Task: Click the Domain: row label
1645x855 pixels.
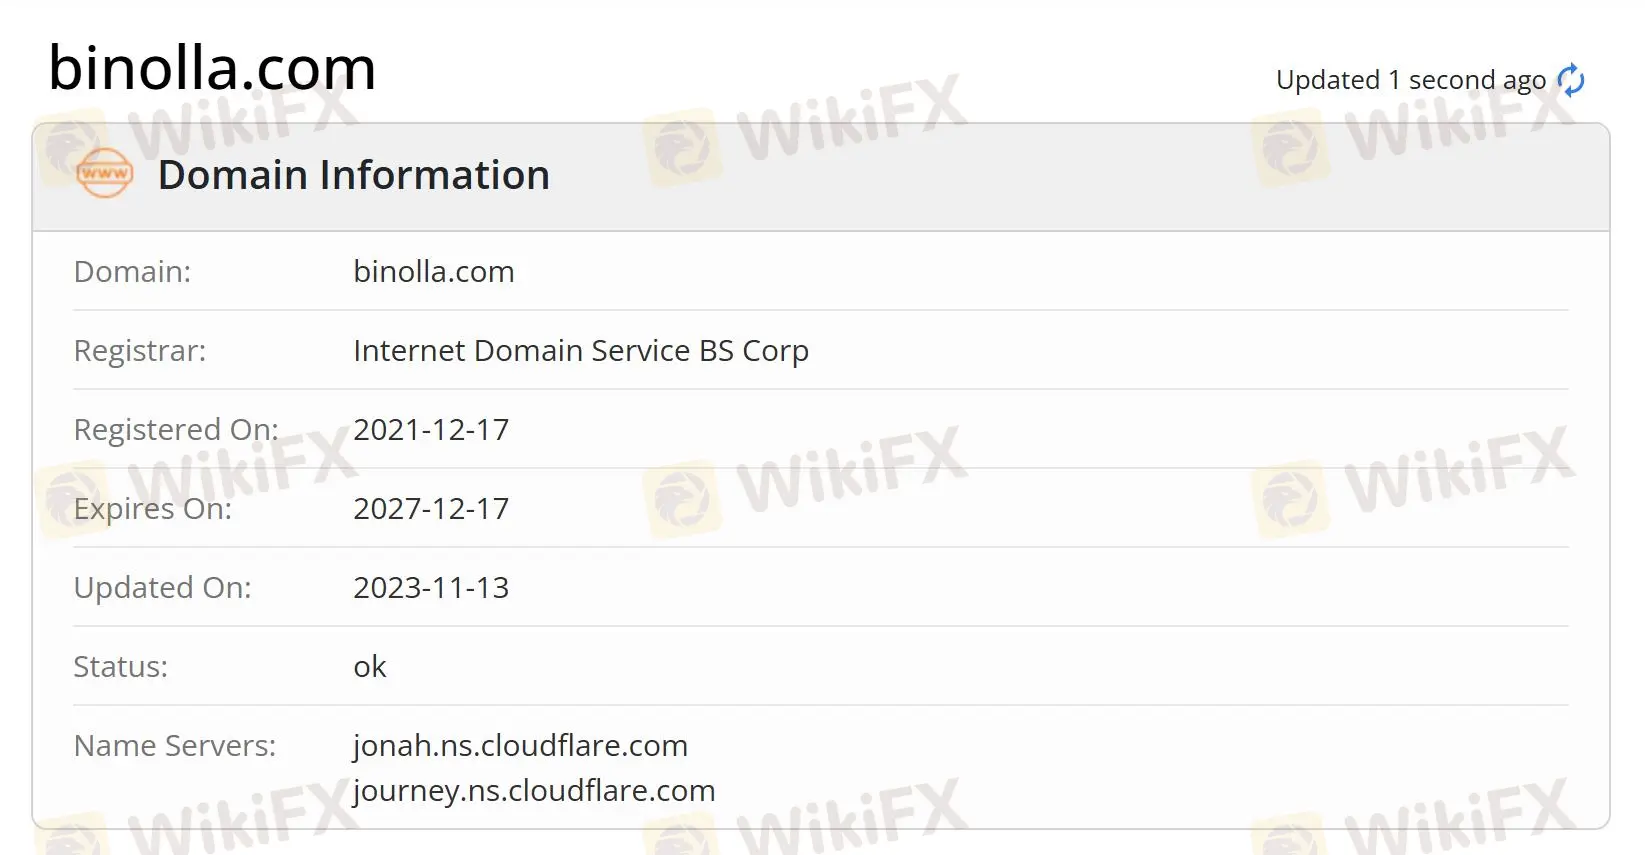Action: (132, 271)
